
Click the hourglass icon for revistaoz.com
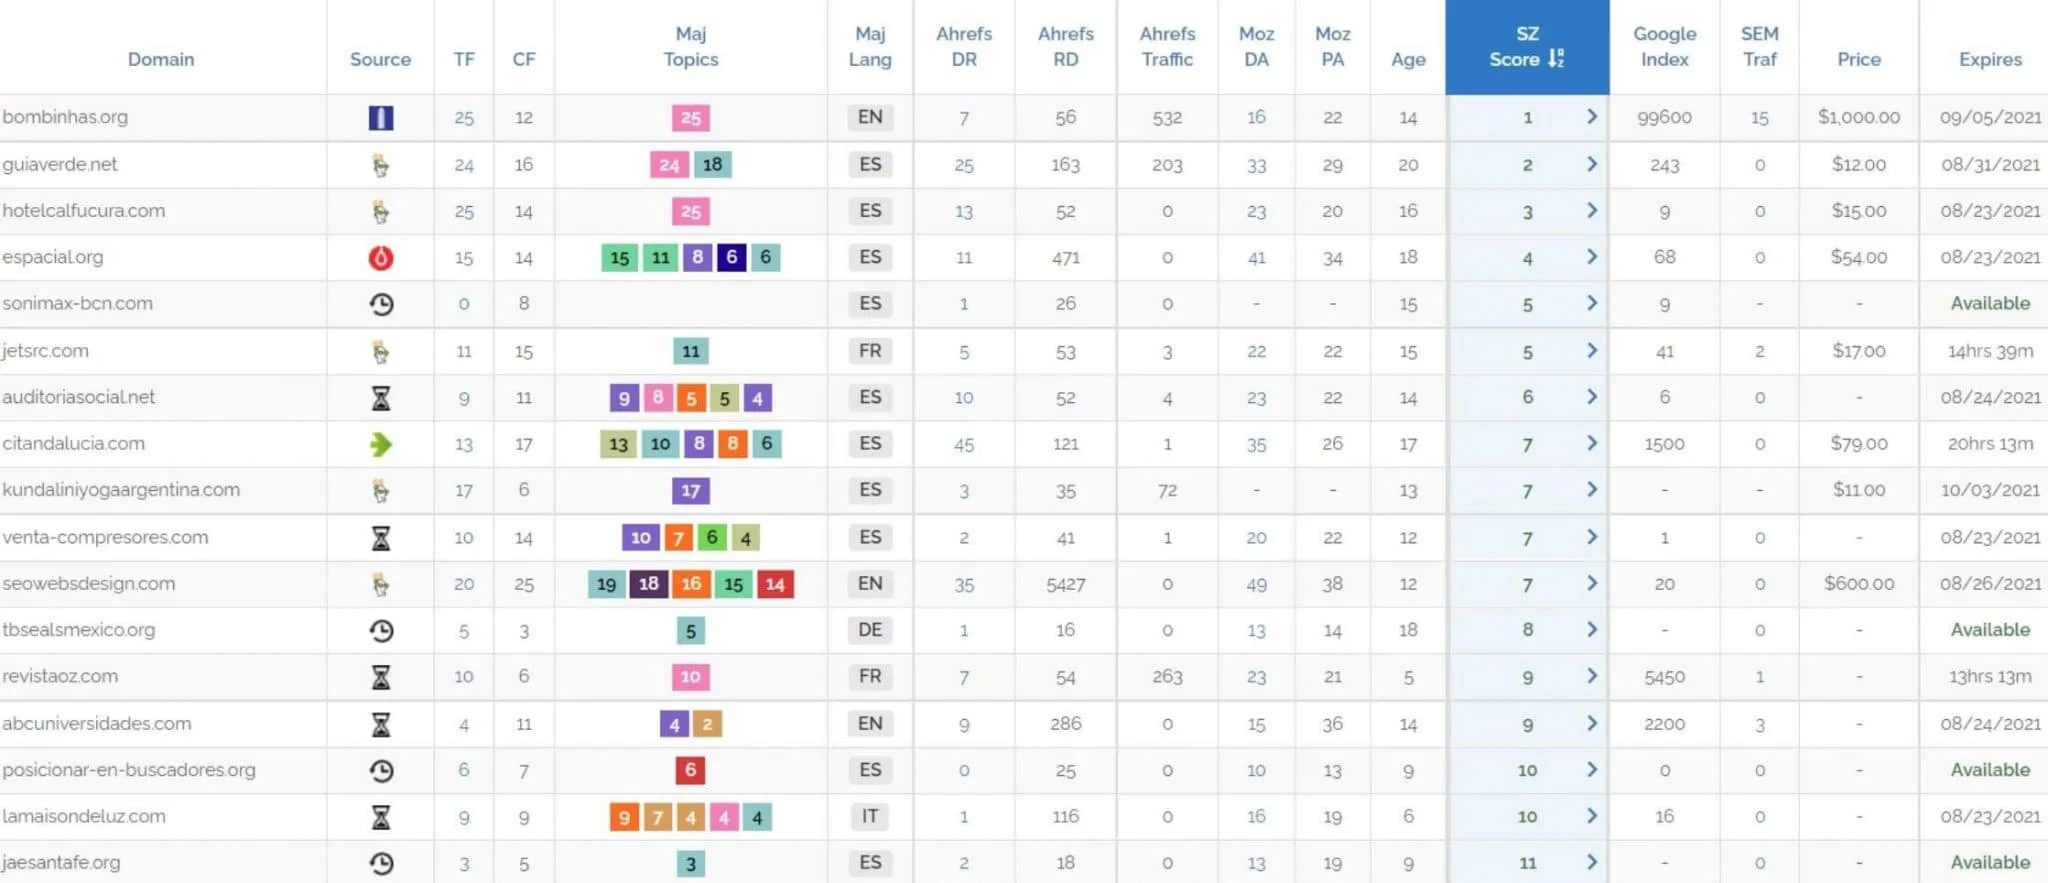[380, 677]
